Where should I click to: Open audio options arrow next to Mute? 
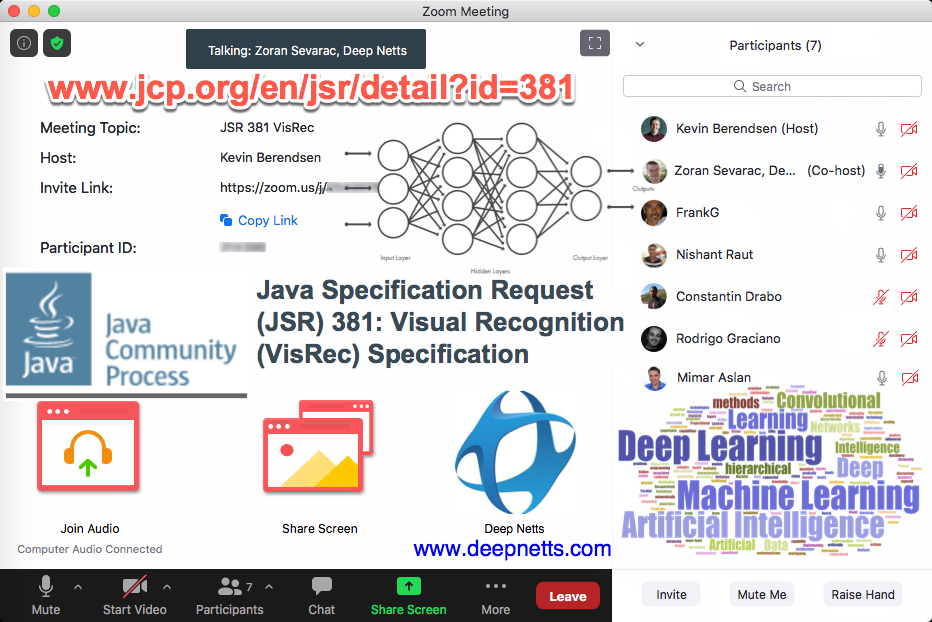click(x=78, y=587)
